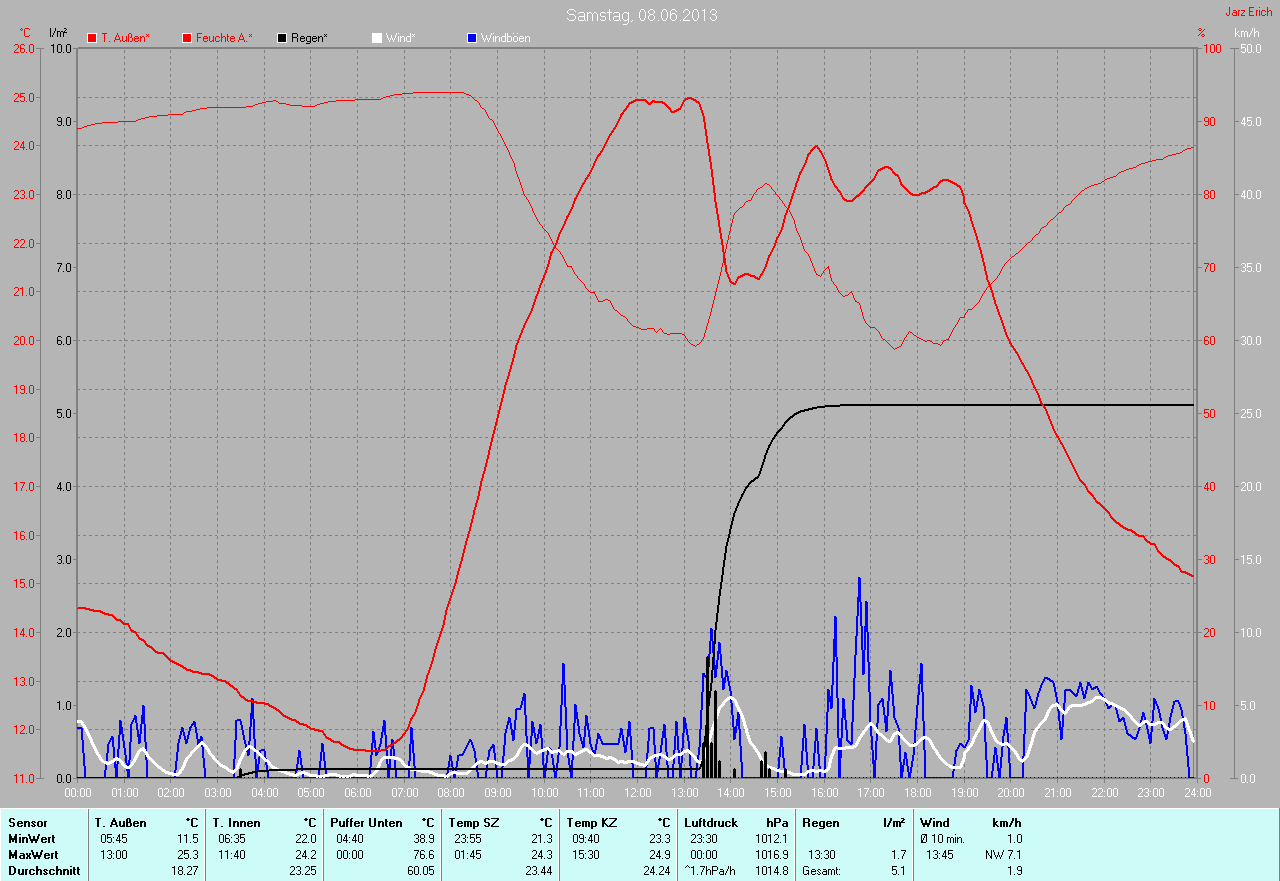The image size is (1280, 881).
Task: Click the 12:00 mark on time axis
Action: (637, 793)
